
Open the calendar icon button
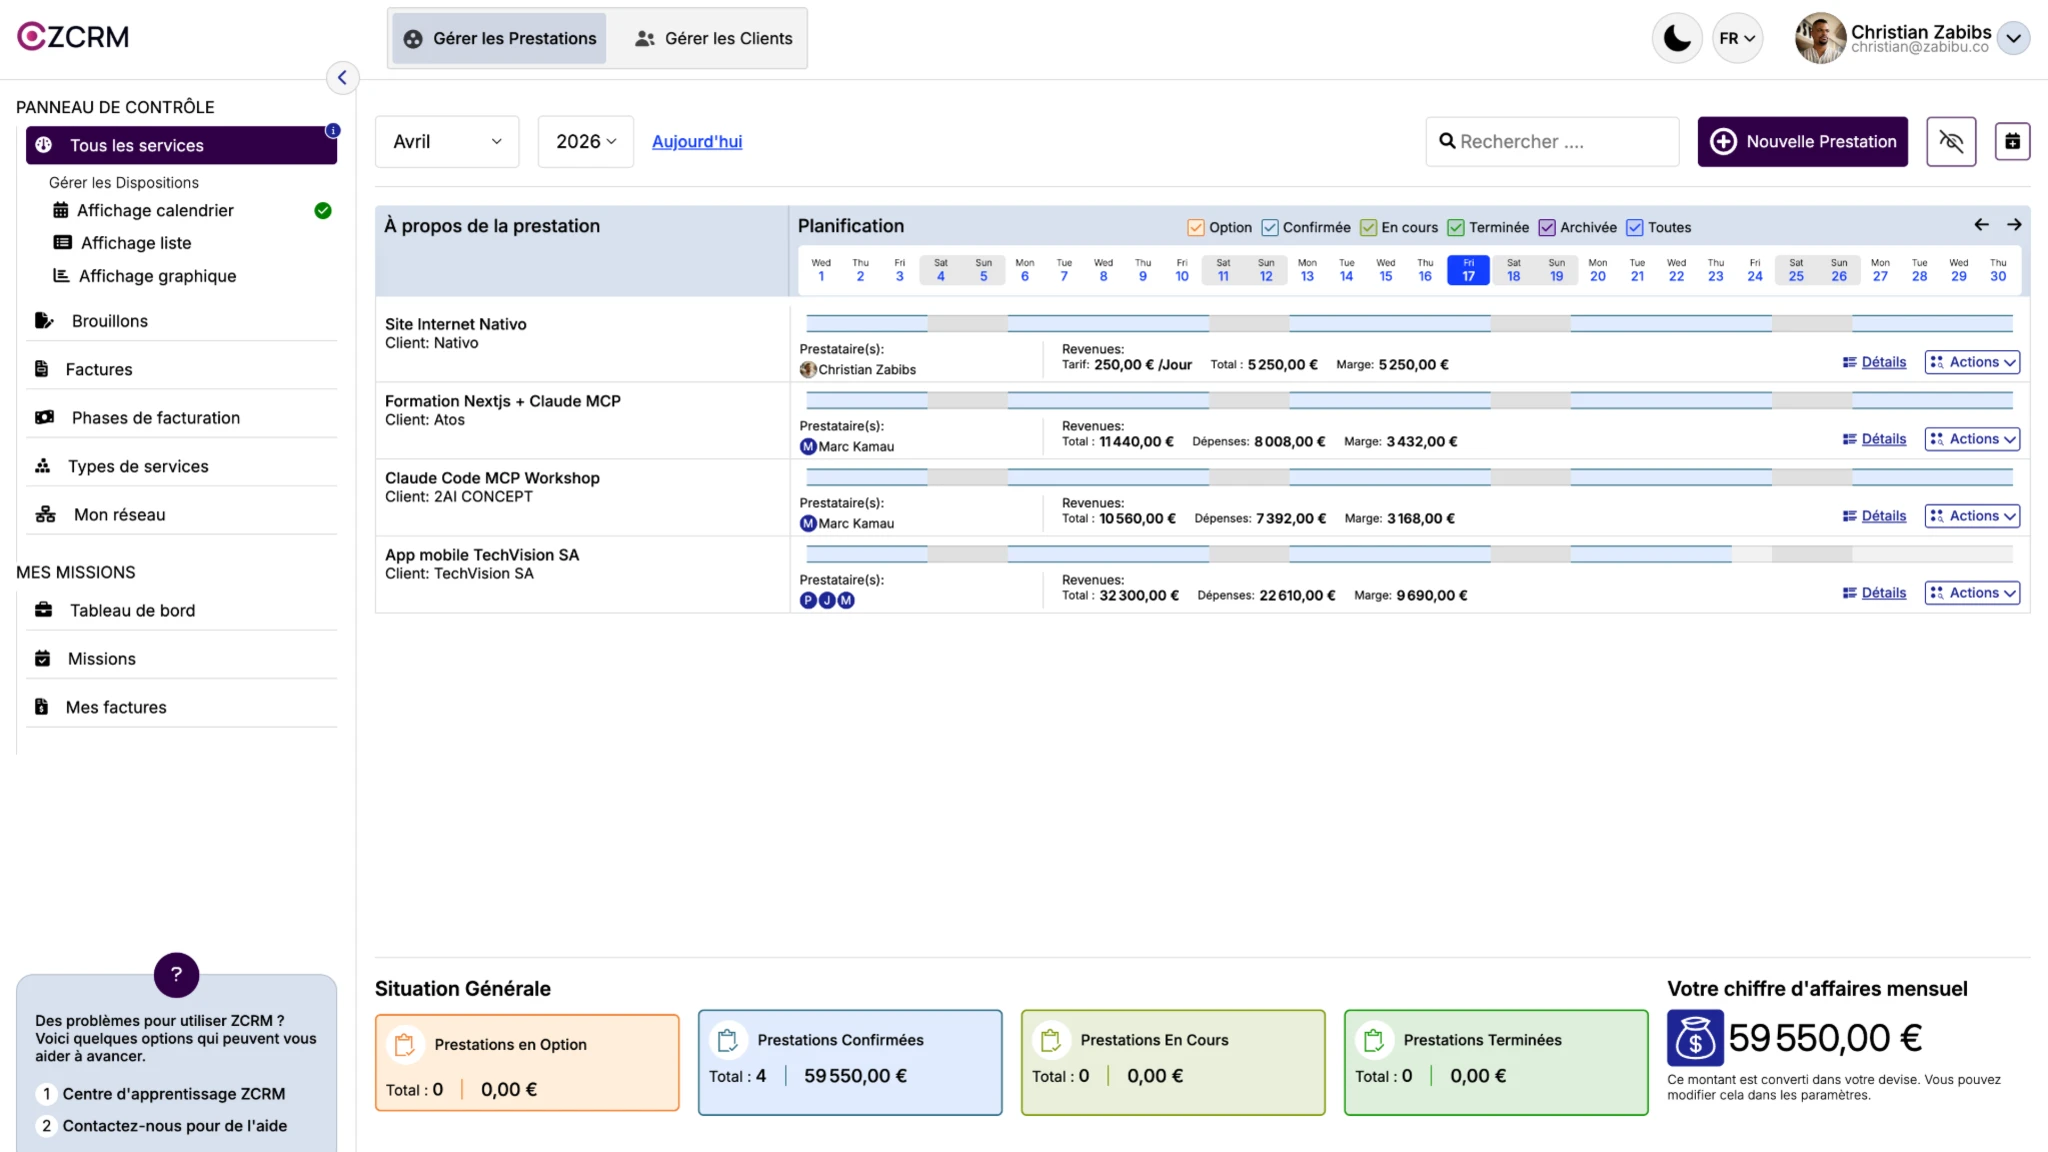point(2012,141)
